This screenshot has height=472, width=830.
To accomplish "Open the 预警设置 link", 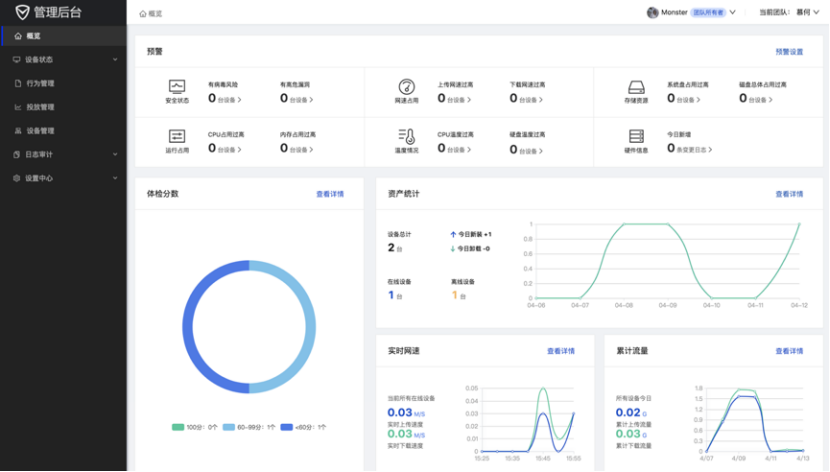I will [788, 51].
